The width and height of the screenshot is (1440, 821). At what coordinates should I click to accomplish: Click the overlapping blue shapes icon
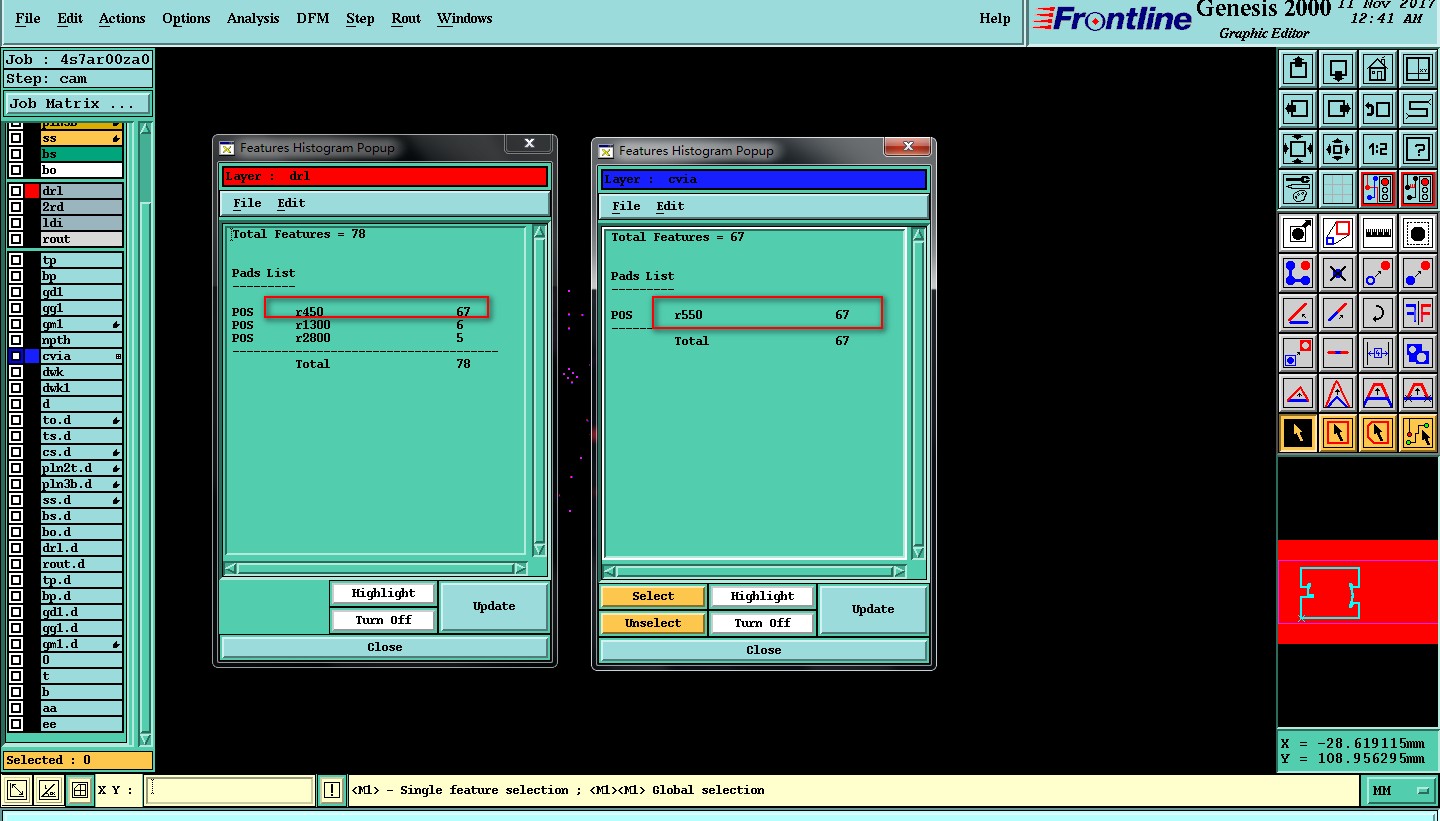[x=1417, y=353]
